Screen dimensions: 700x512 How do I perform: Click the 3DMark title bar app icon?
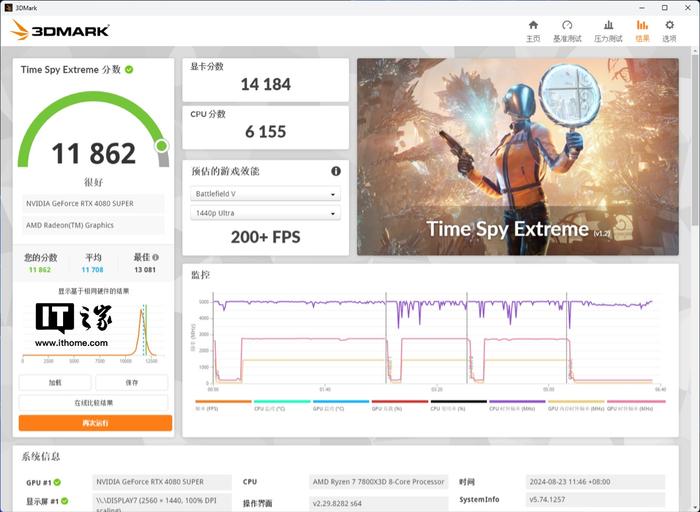click(8, 8)
